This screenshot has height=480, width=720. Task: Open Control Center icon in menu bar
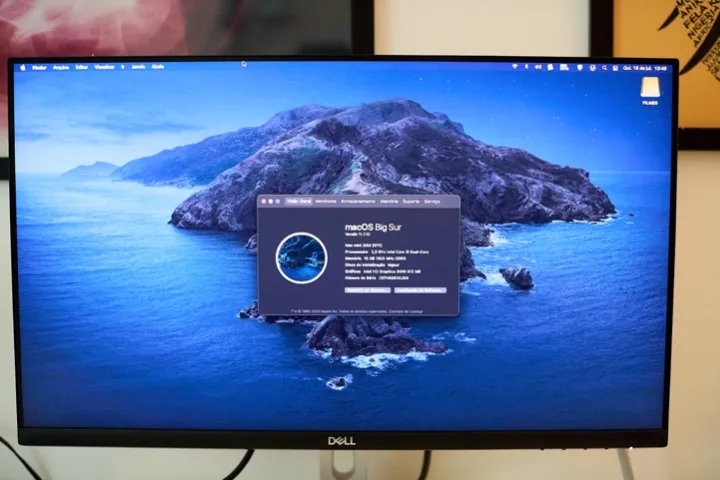tap(615, 68)
